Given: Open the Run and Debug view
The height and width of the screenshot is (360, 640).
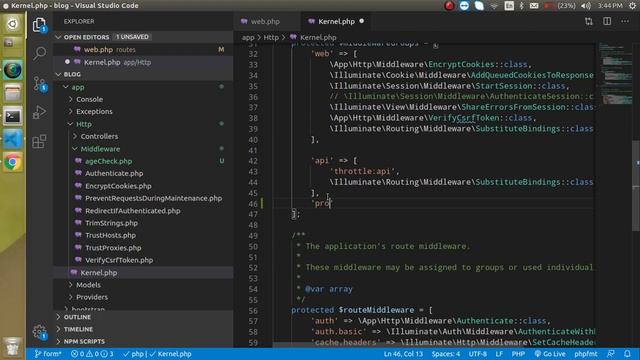Looking at the screenshot, I should pyautogui.click(x=39, y=112).
